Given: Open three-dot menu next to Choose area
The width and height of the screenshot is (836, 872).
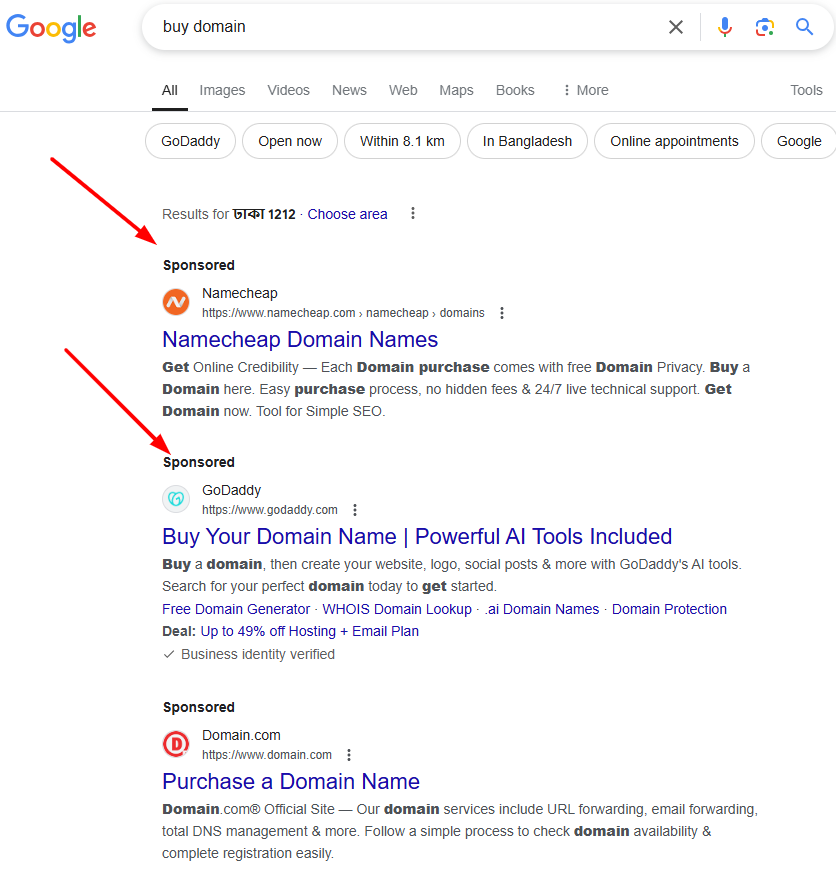Looking at the screenshot, I should (413, 214).
